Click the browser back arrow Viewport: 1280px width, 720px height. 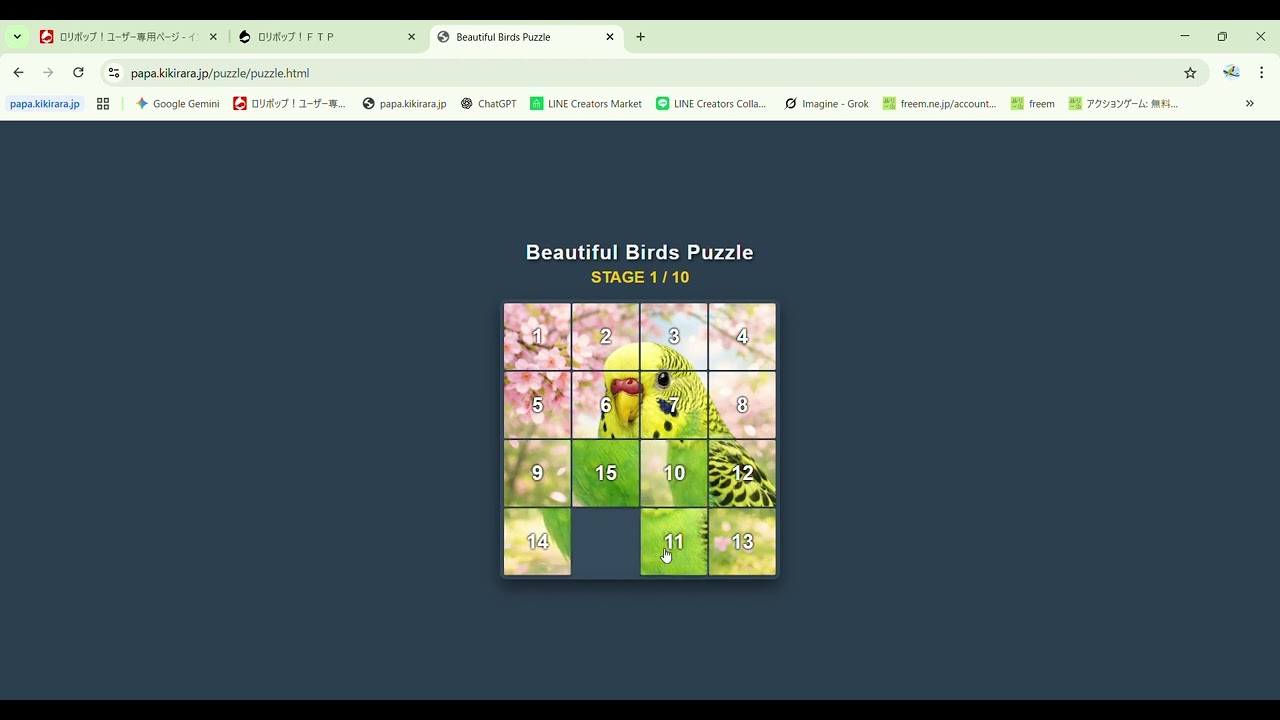[x=18, y=73]
